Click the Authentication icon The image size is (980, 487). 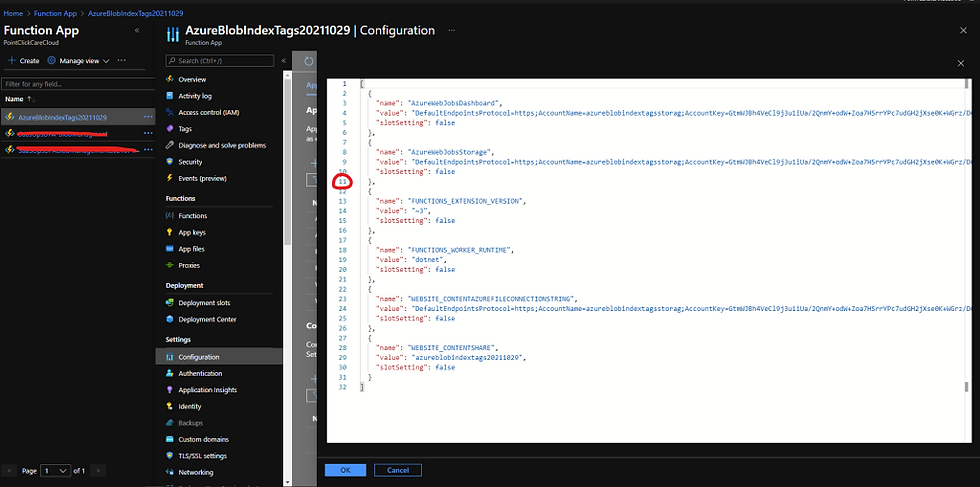(x=169, y=373)
